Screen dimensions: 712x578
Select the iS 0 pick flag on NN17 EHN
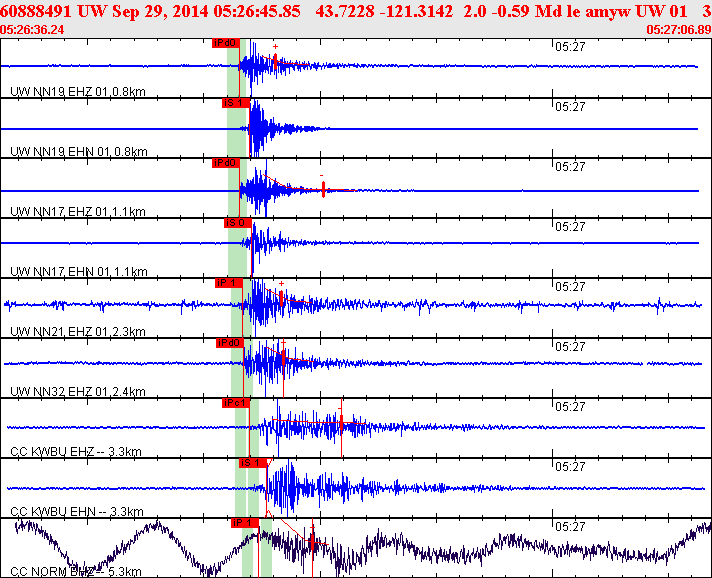[x=236, y=223]
